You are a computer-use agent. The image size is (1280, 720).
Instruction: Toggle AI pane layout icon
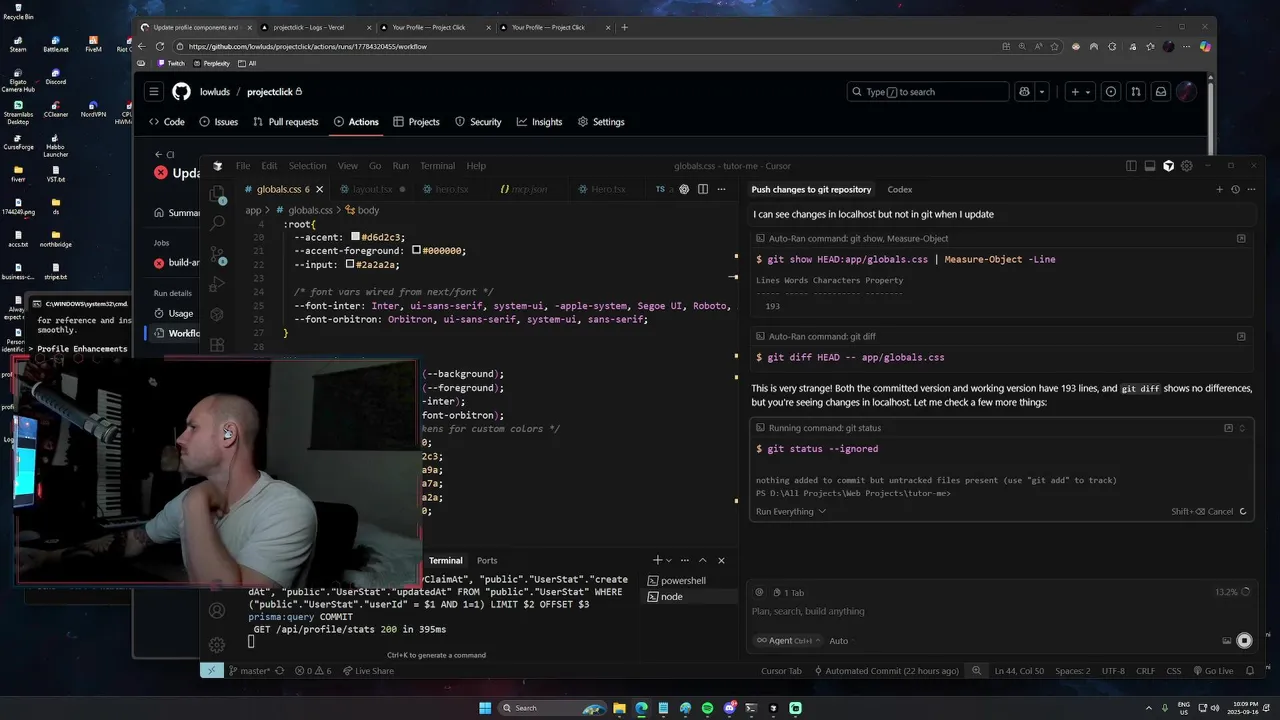coord(1168,166)
